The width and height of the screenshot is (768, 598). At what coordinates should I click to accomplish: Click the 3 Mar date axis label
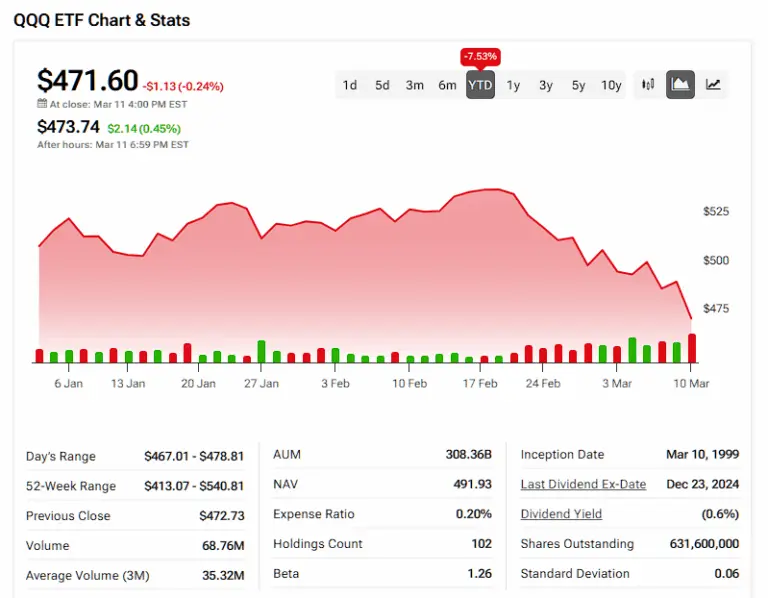click(617, 383)
